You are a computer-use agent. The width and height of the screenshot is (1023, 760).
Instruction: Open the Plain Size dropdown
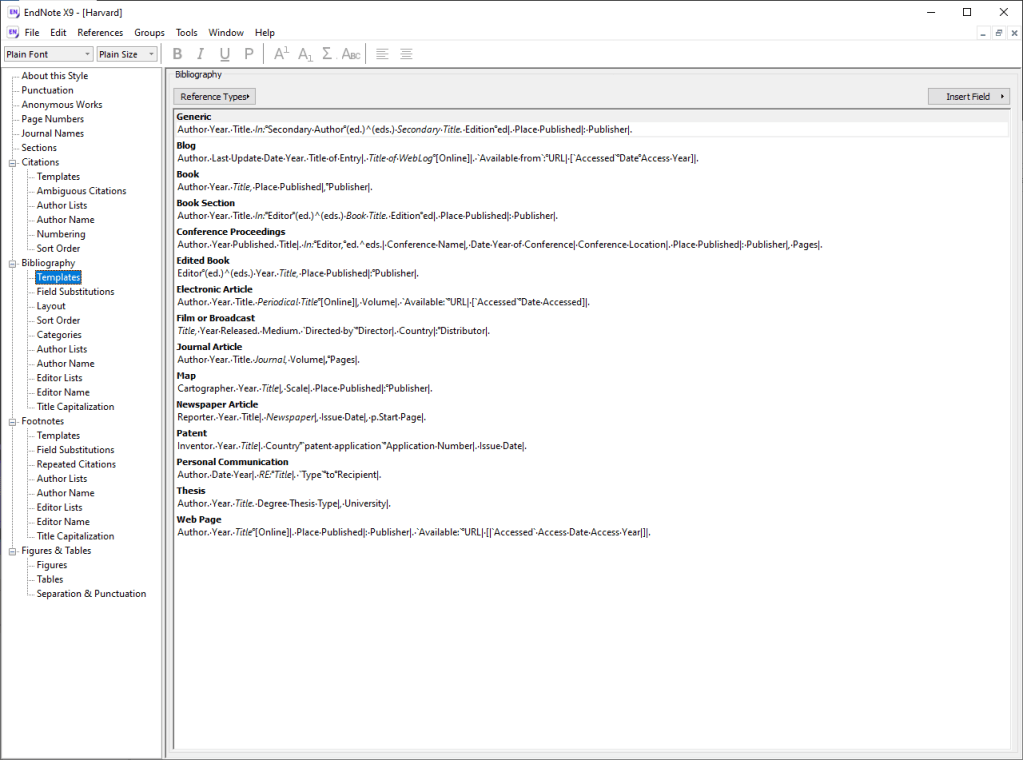127,54
